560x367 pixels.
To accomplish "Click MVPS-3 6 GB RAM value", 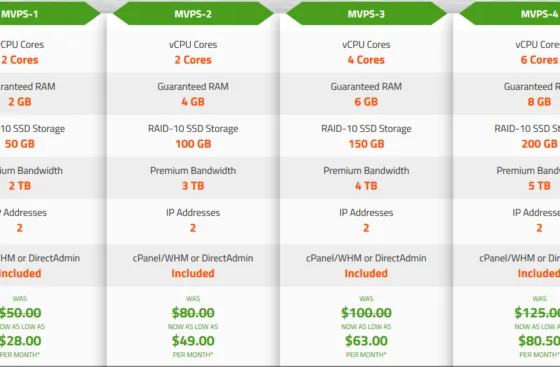I will [366, 102].
